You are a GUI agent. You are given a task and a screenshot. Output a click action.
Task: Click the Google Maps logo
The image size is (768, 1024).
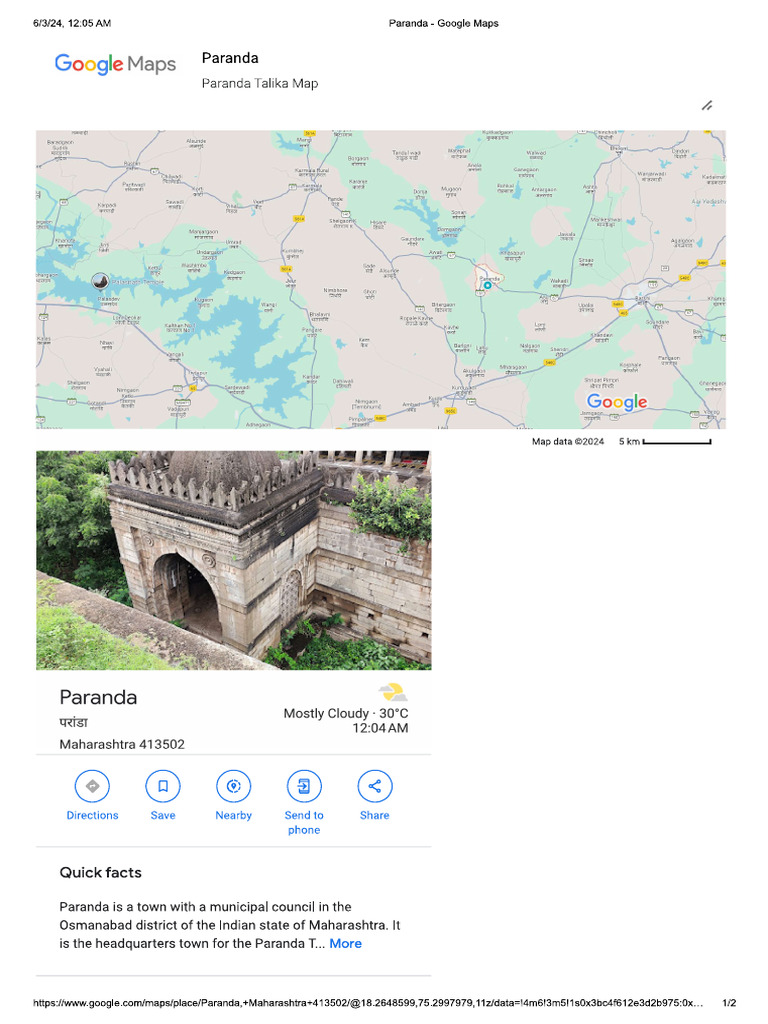click(x=116, y=64)
